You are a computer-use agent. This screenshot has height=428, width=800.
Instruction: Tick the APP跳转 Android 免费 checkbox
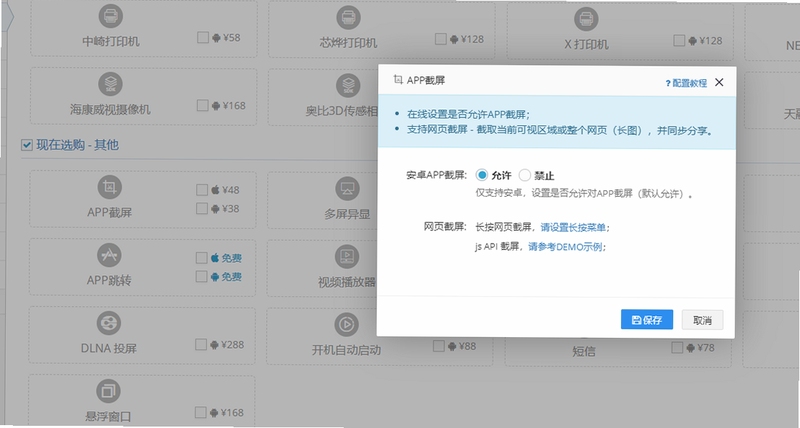pos(202,276)
